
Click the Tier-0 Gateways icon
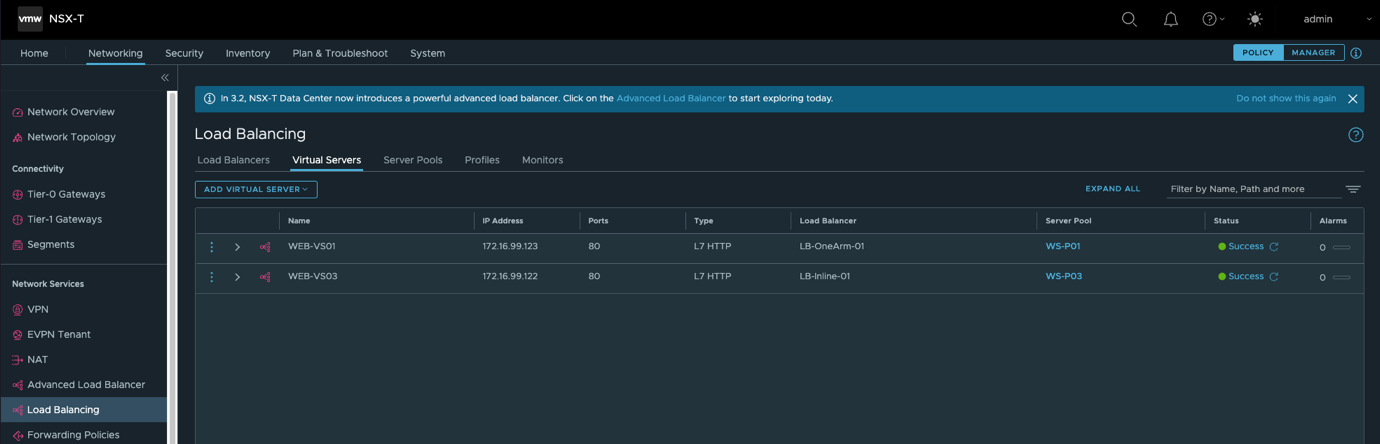[17, 194]
